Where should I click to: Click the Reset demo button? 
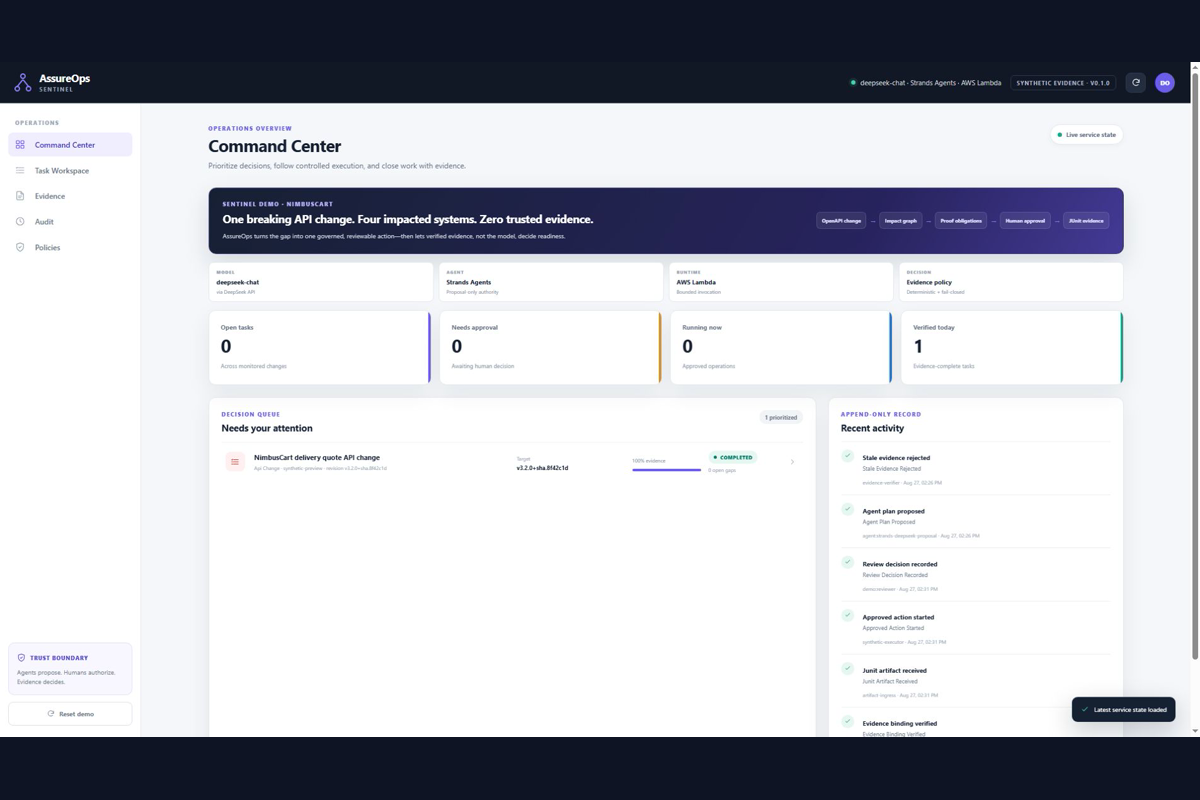coord(70,714)
